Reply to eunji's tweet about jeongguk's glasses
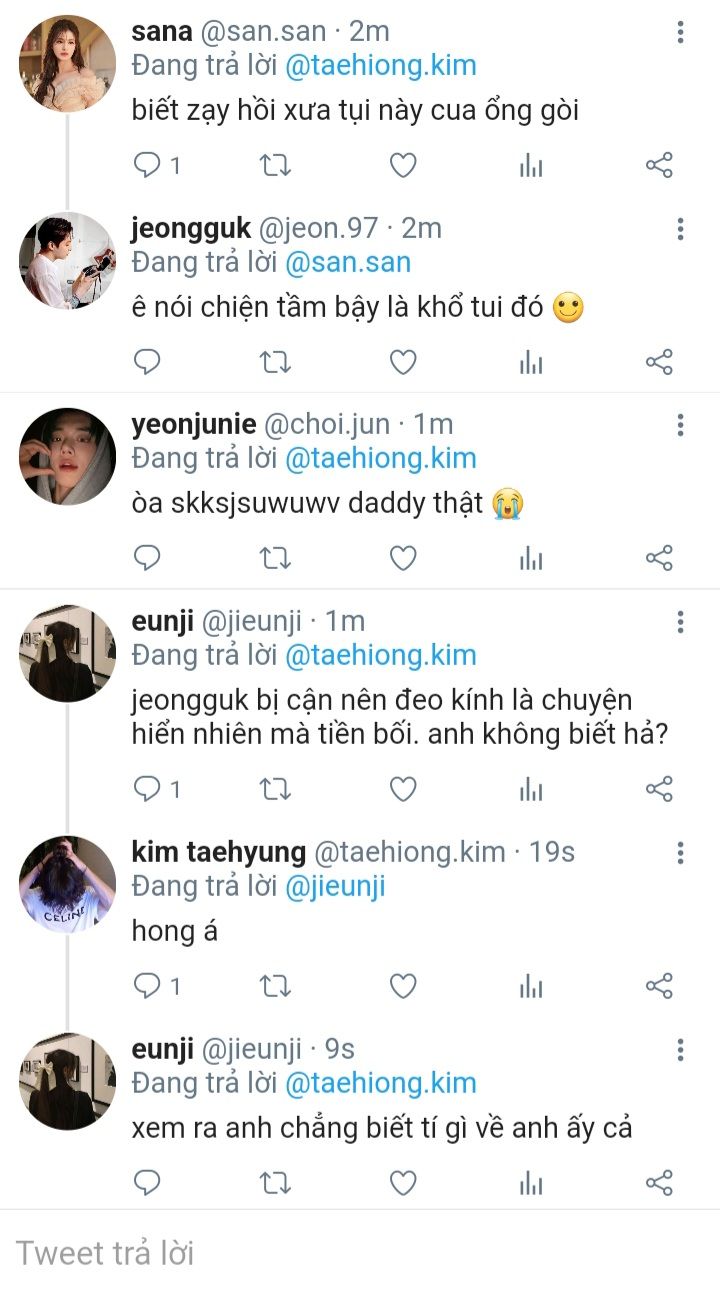The image size is (720, 1296). click(148, 789)
